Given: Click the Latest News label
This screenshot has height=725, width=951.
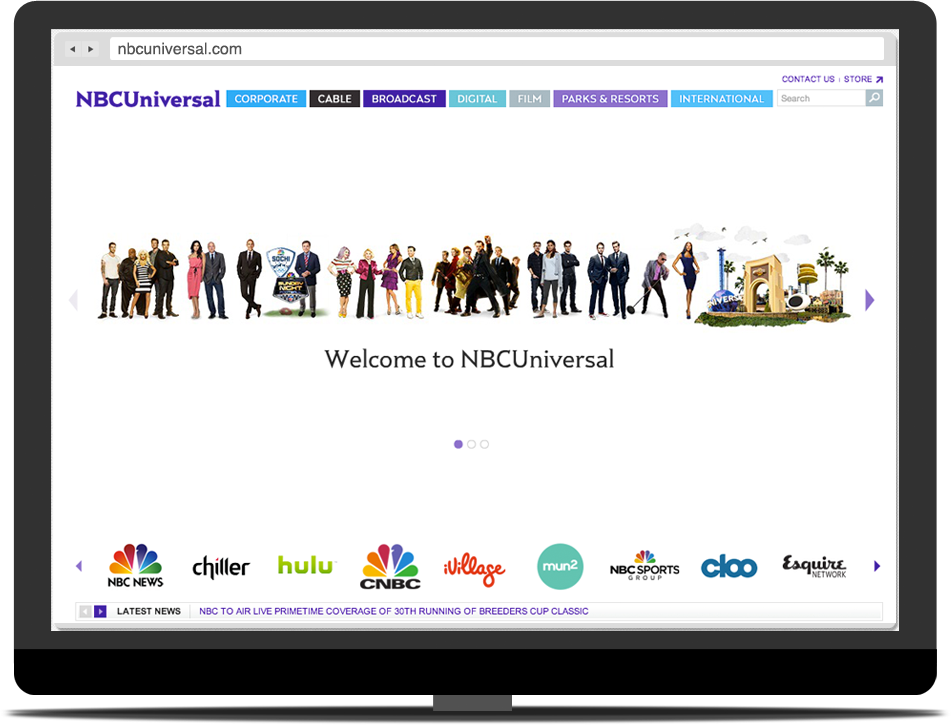Looking at the screenshot, I should 149,612.
